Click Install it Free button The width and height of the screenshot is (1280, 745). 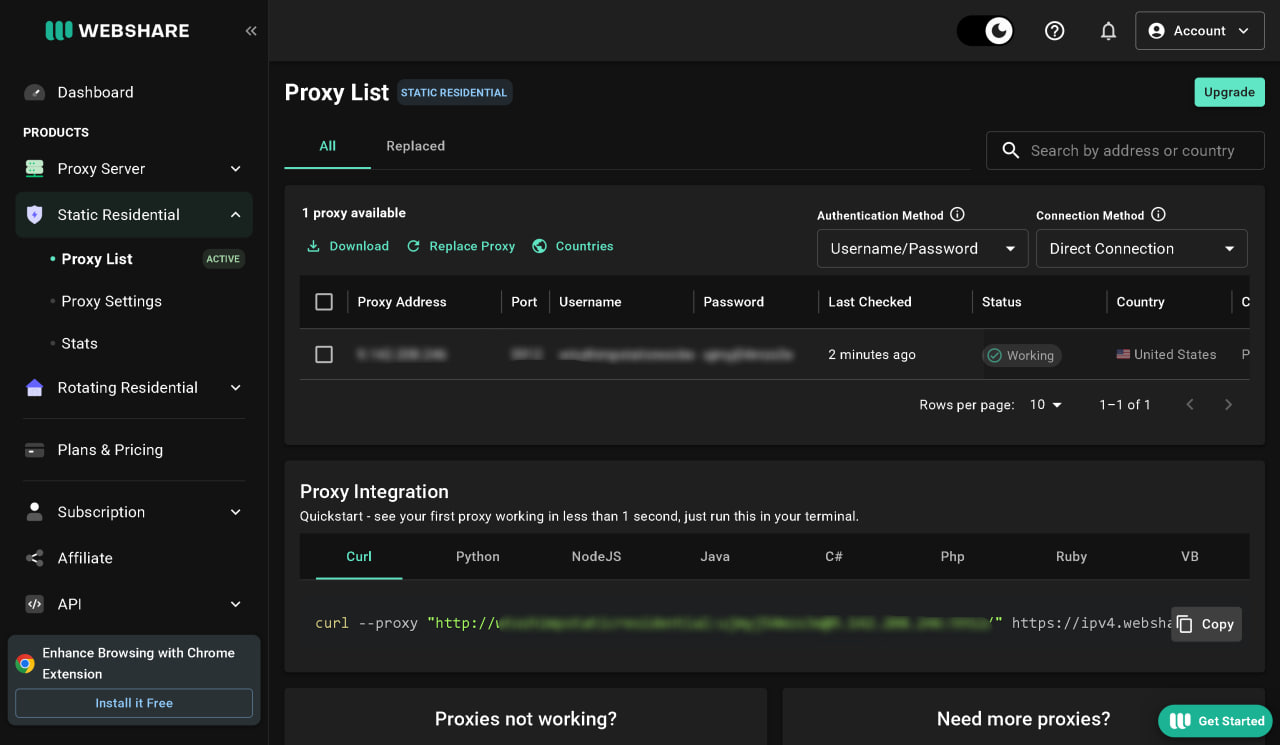134,703
